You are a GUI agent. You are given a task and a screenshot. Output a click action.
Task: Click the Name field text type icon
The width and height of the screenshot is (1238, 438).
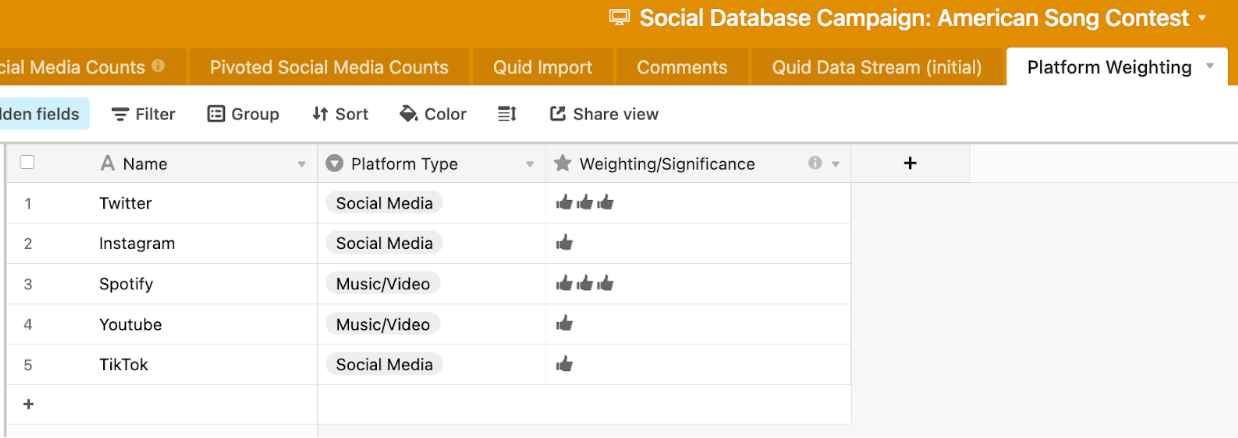click(108, 163)
